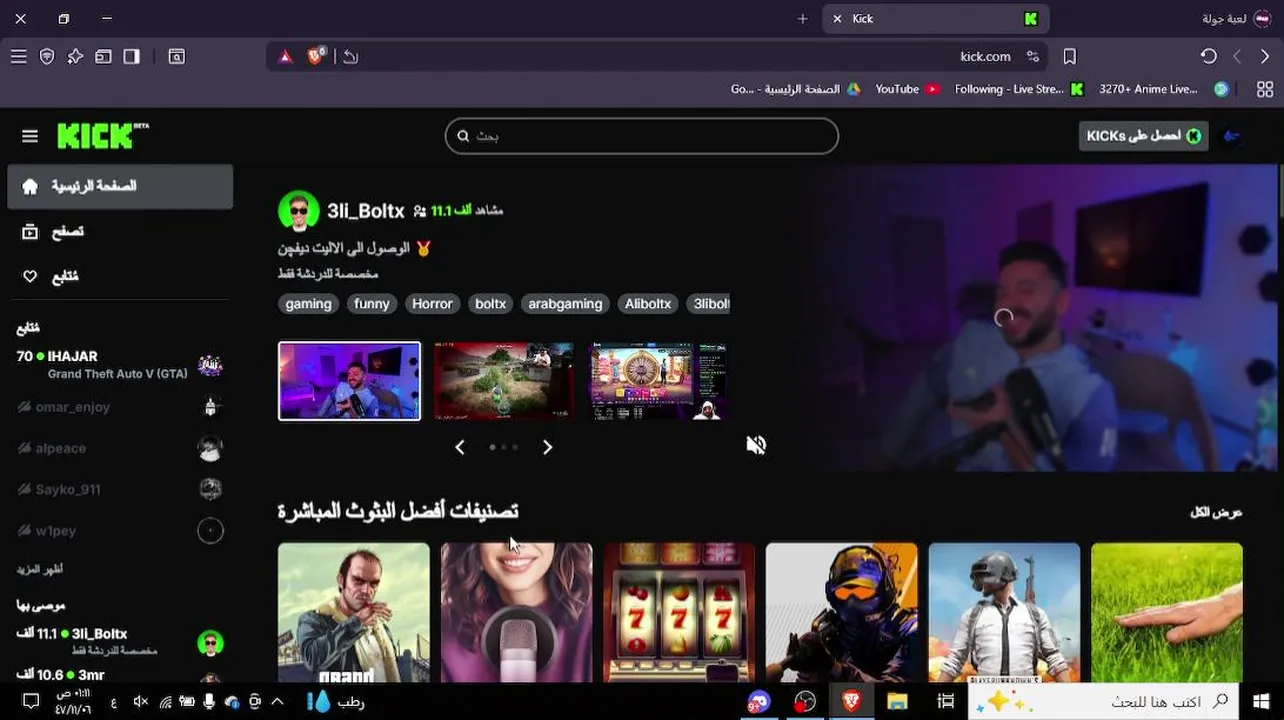Close the Kick tab
Screen dimensions: 1284x720
[x=837, y=19]
